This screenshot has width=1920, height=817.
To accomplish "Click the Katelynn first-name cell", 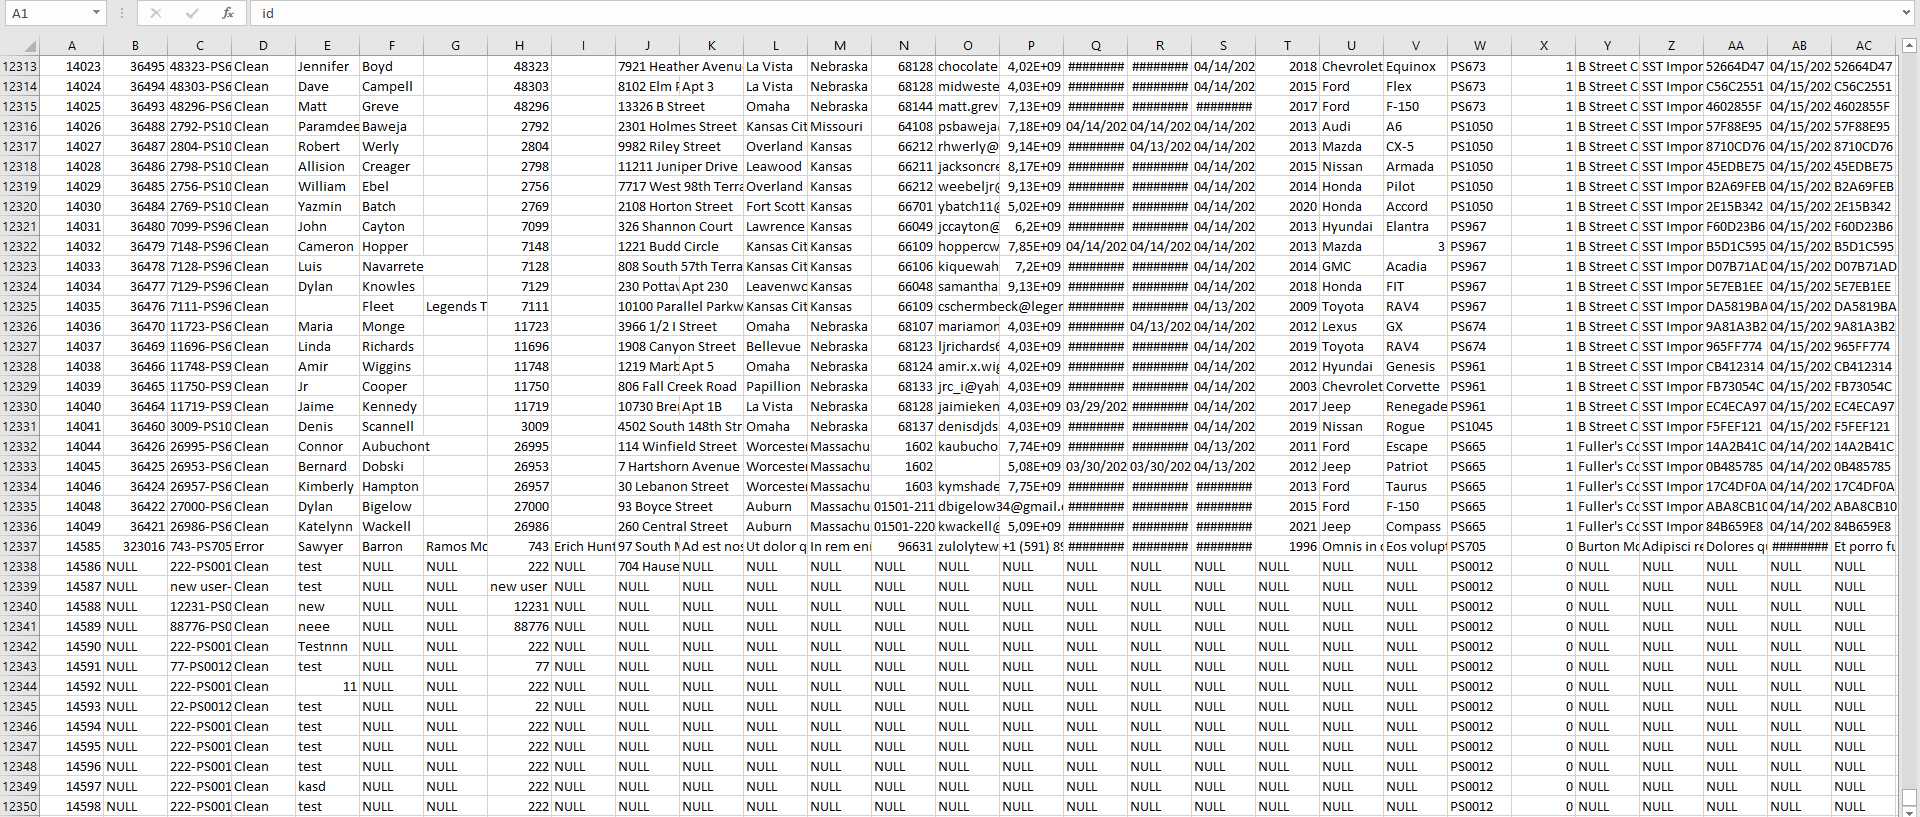I will click(327, 526).
